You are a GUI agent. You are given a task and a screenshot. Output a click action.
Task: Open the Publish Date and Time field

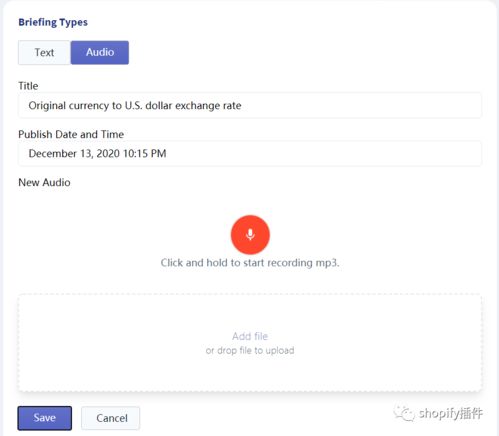tap(250, 153)
